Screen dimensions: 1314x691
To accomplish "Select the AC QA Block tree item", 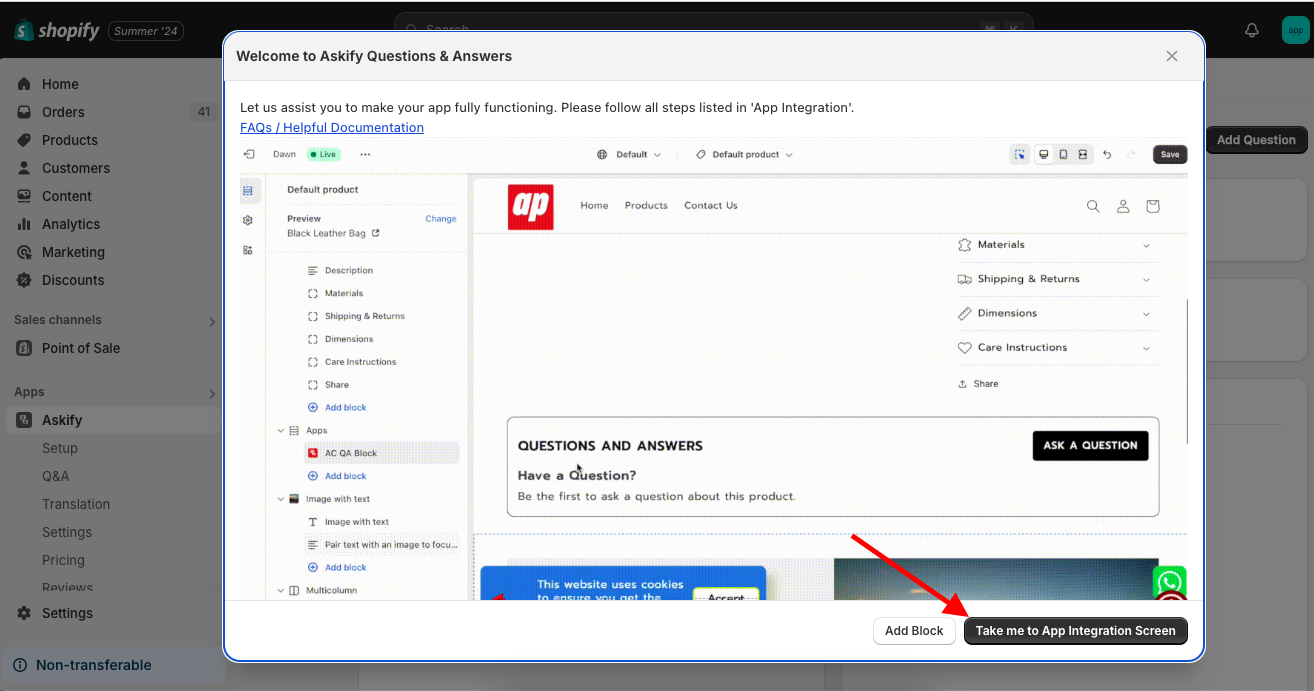I will [381, 453].
